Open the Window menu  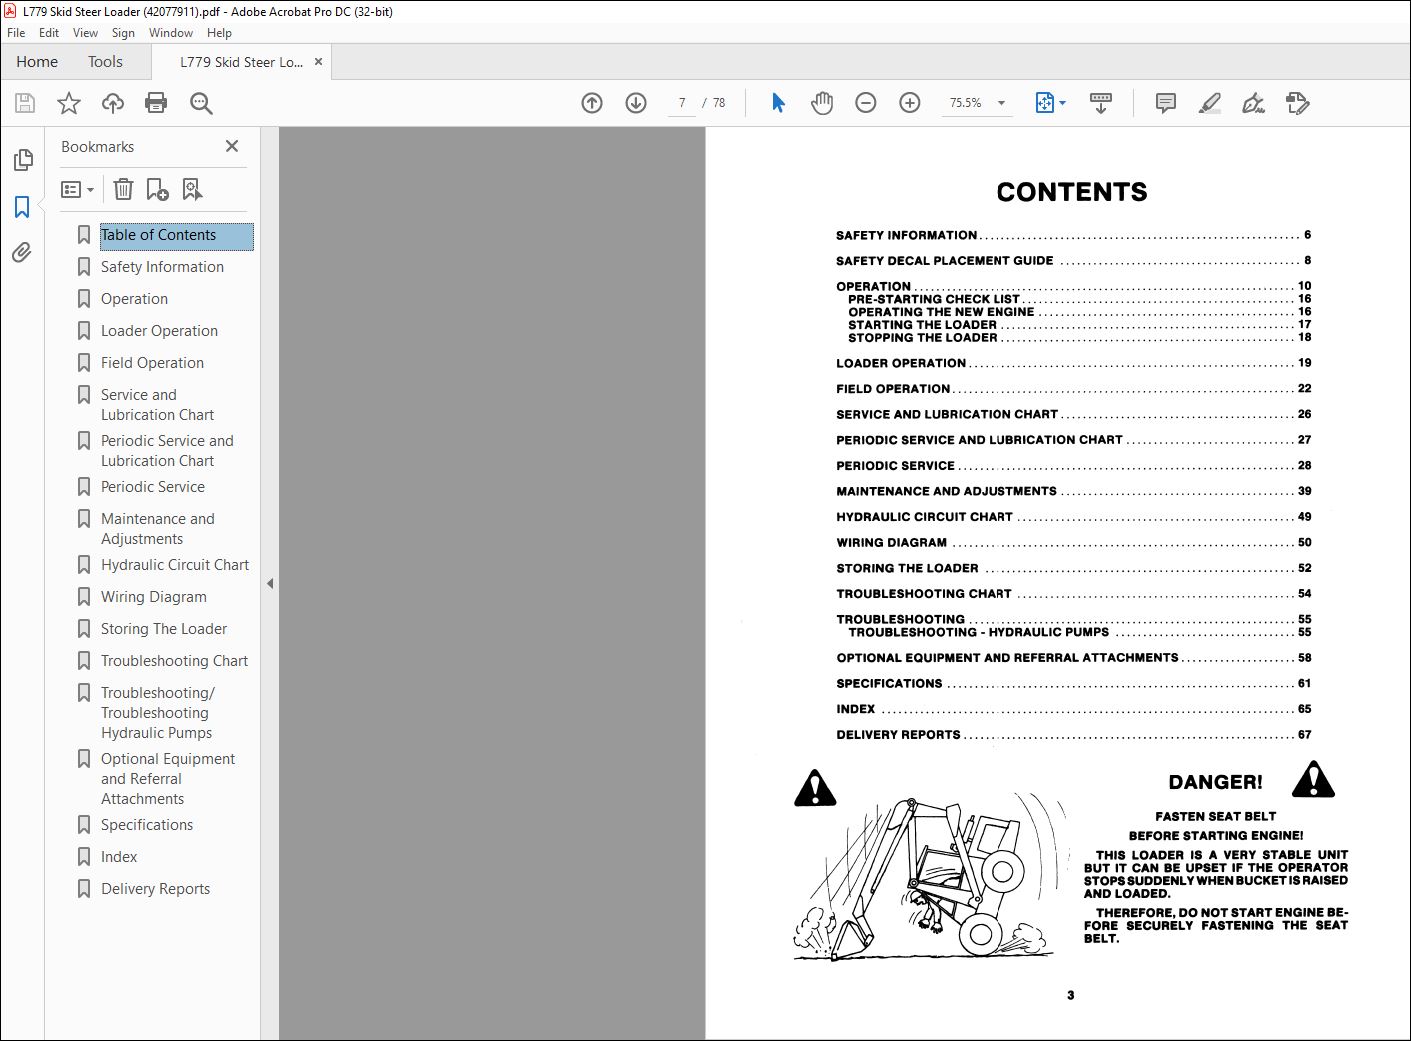171,33
